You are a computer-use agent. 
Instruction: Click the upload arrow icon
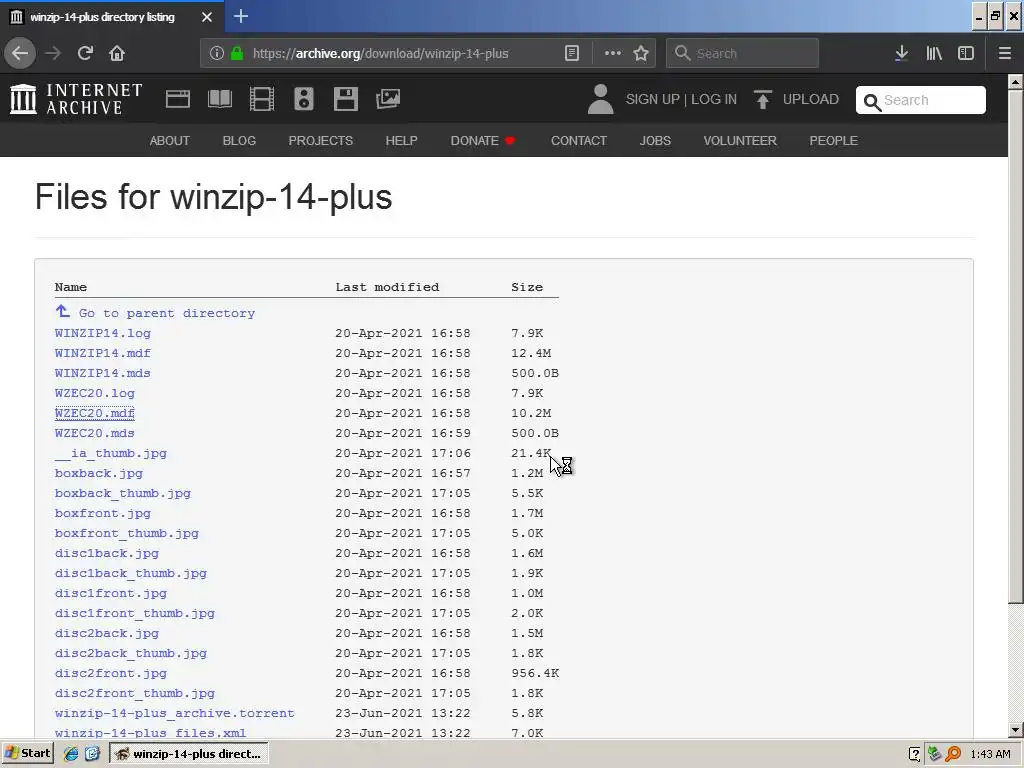pyautogui.click(x=762, y=99)
